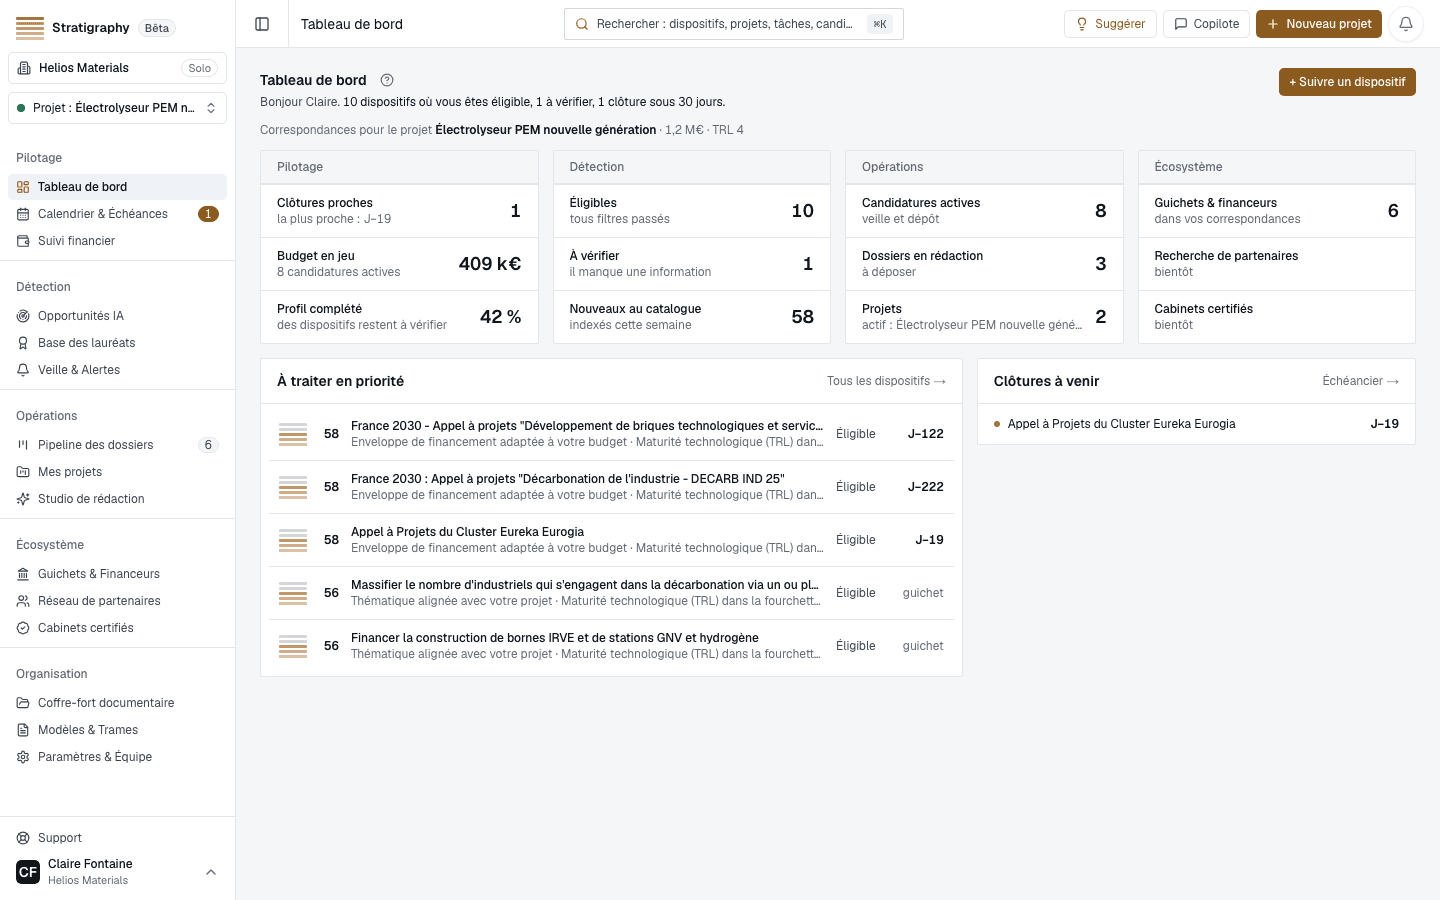
Task: Open Suivi financier page
Action: tap(117, 241)
